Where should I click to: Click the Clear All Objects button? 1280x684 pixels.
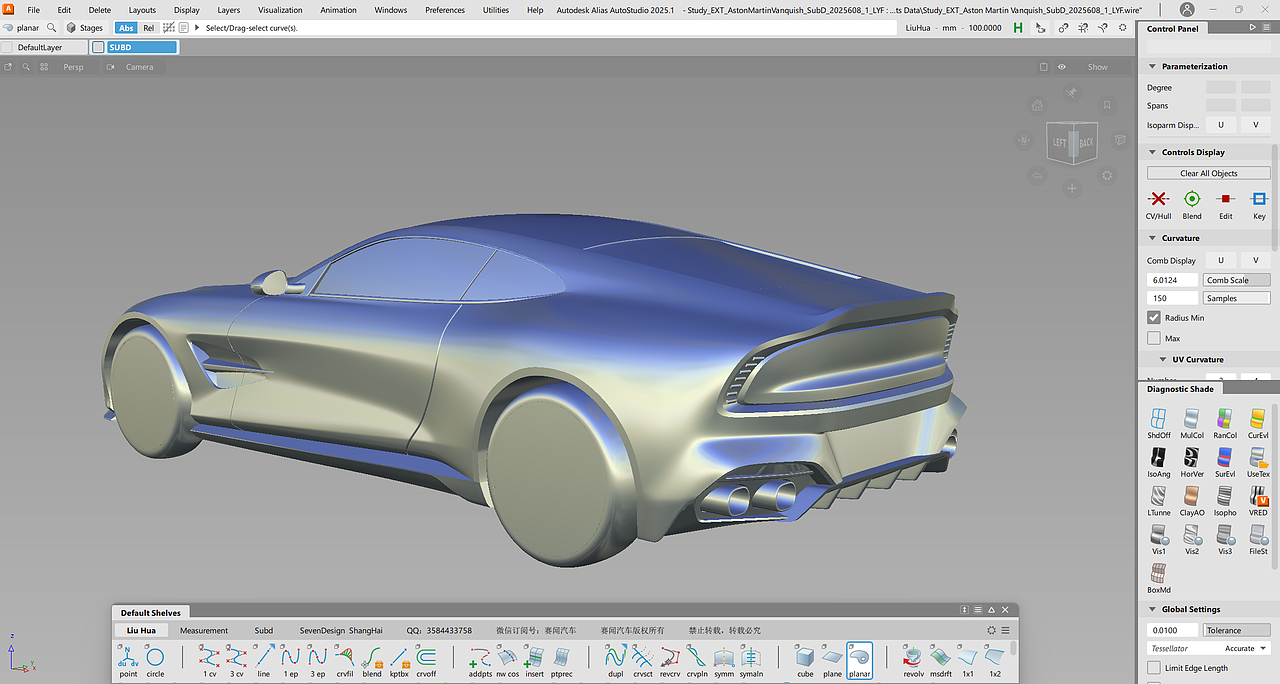[1208, 172]
